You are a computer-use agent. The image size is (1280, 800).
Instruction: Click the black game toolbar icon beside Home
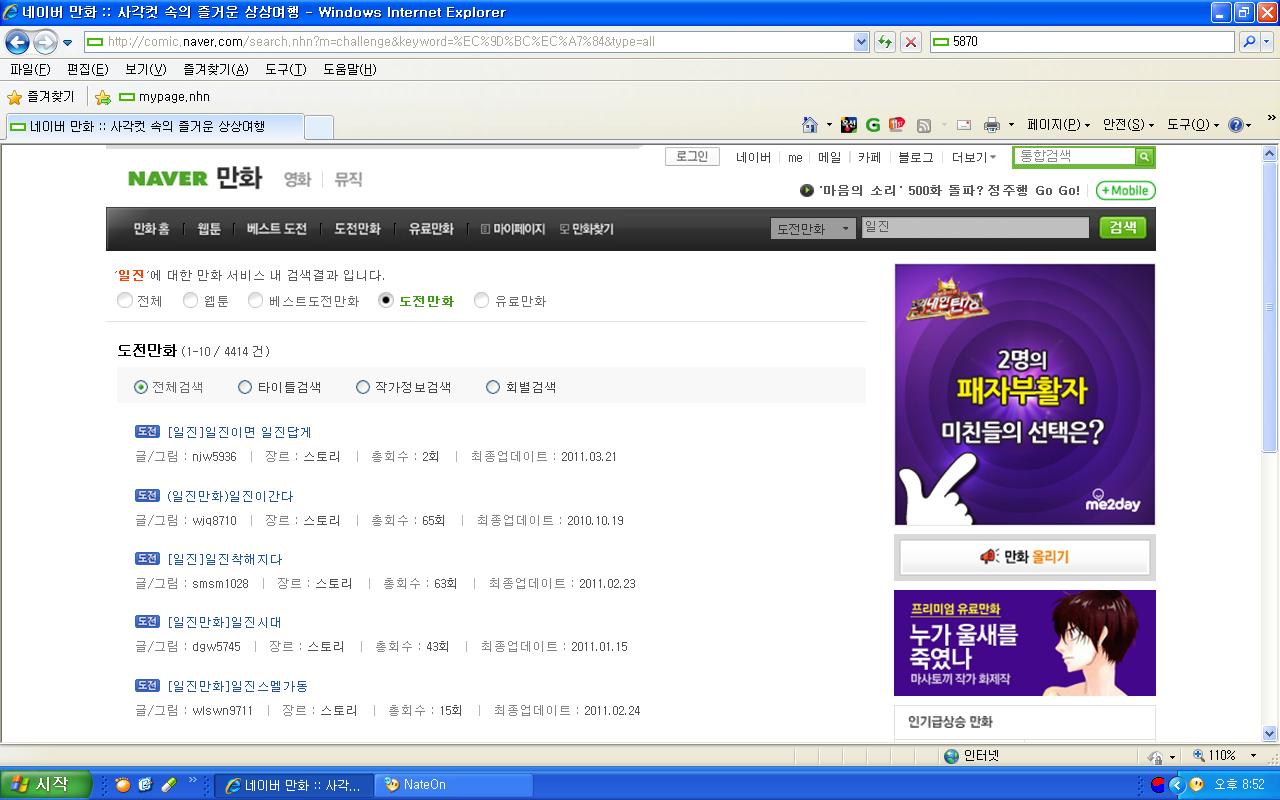click(848, 125)
